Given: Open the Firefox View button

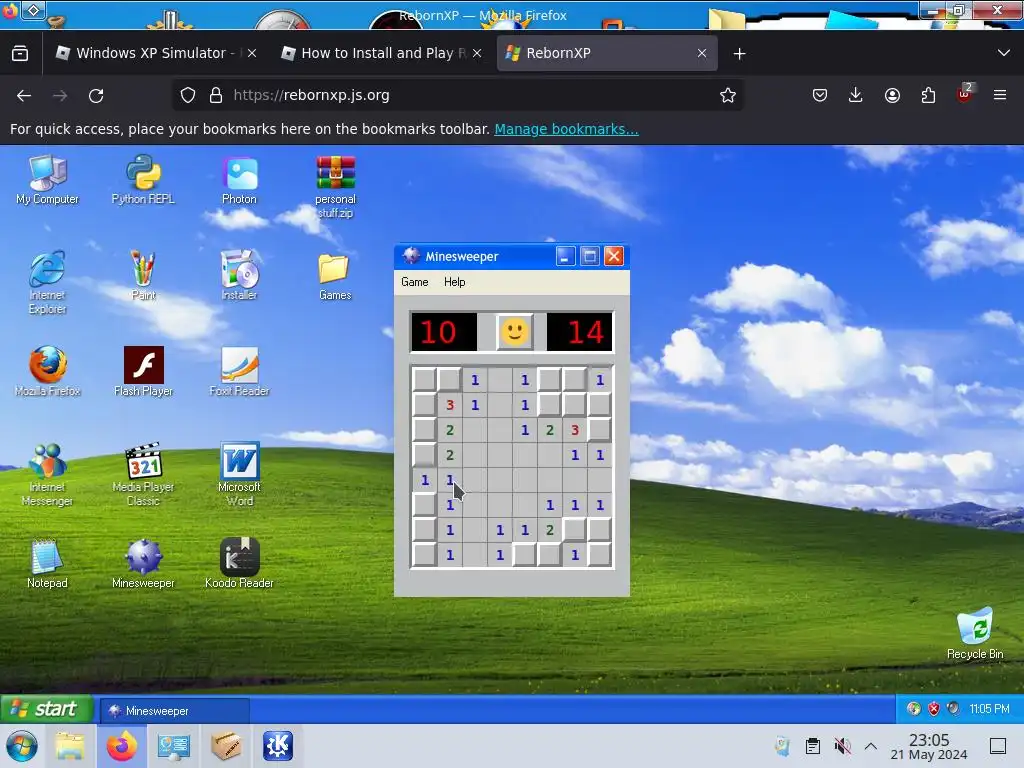Looking at the screenshot, I should point(20,53).
